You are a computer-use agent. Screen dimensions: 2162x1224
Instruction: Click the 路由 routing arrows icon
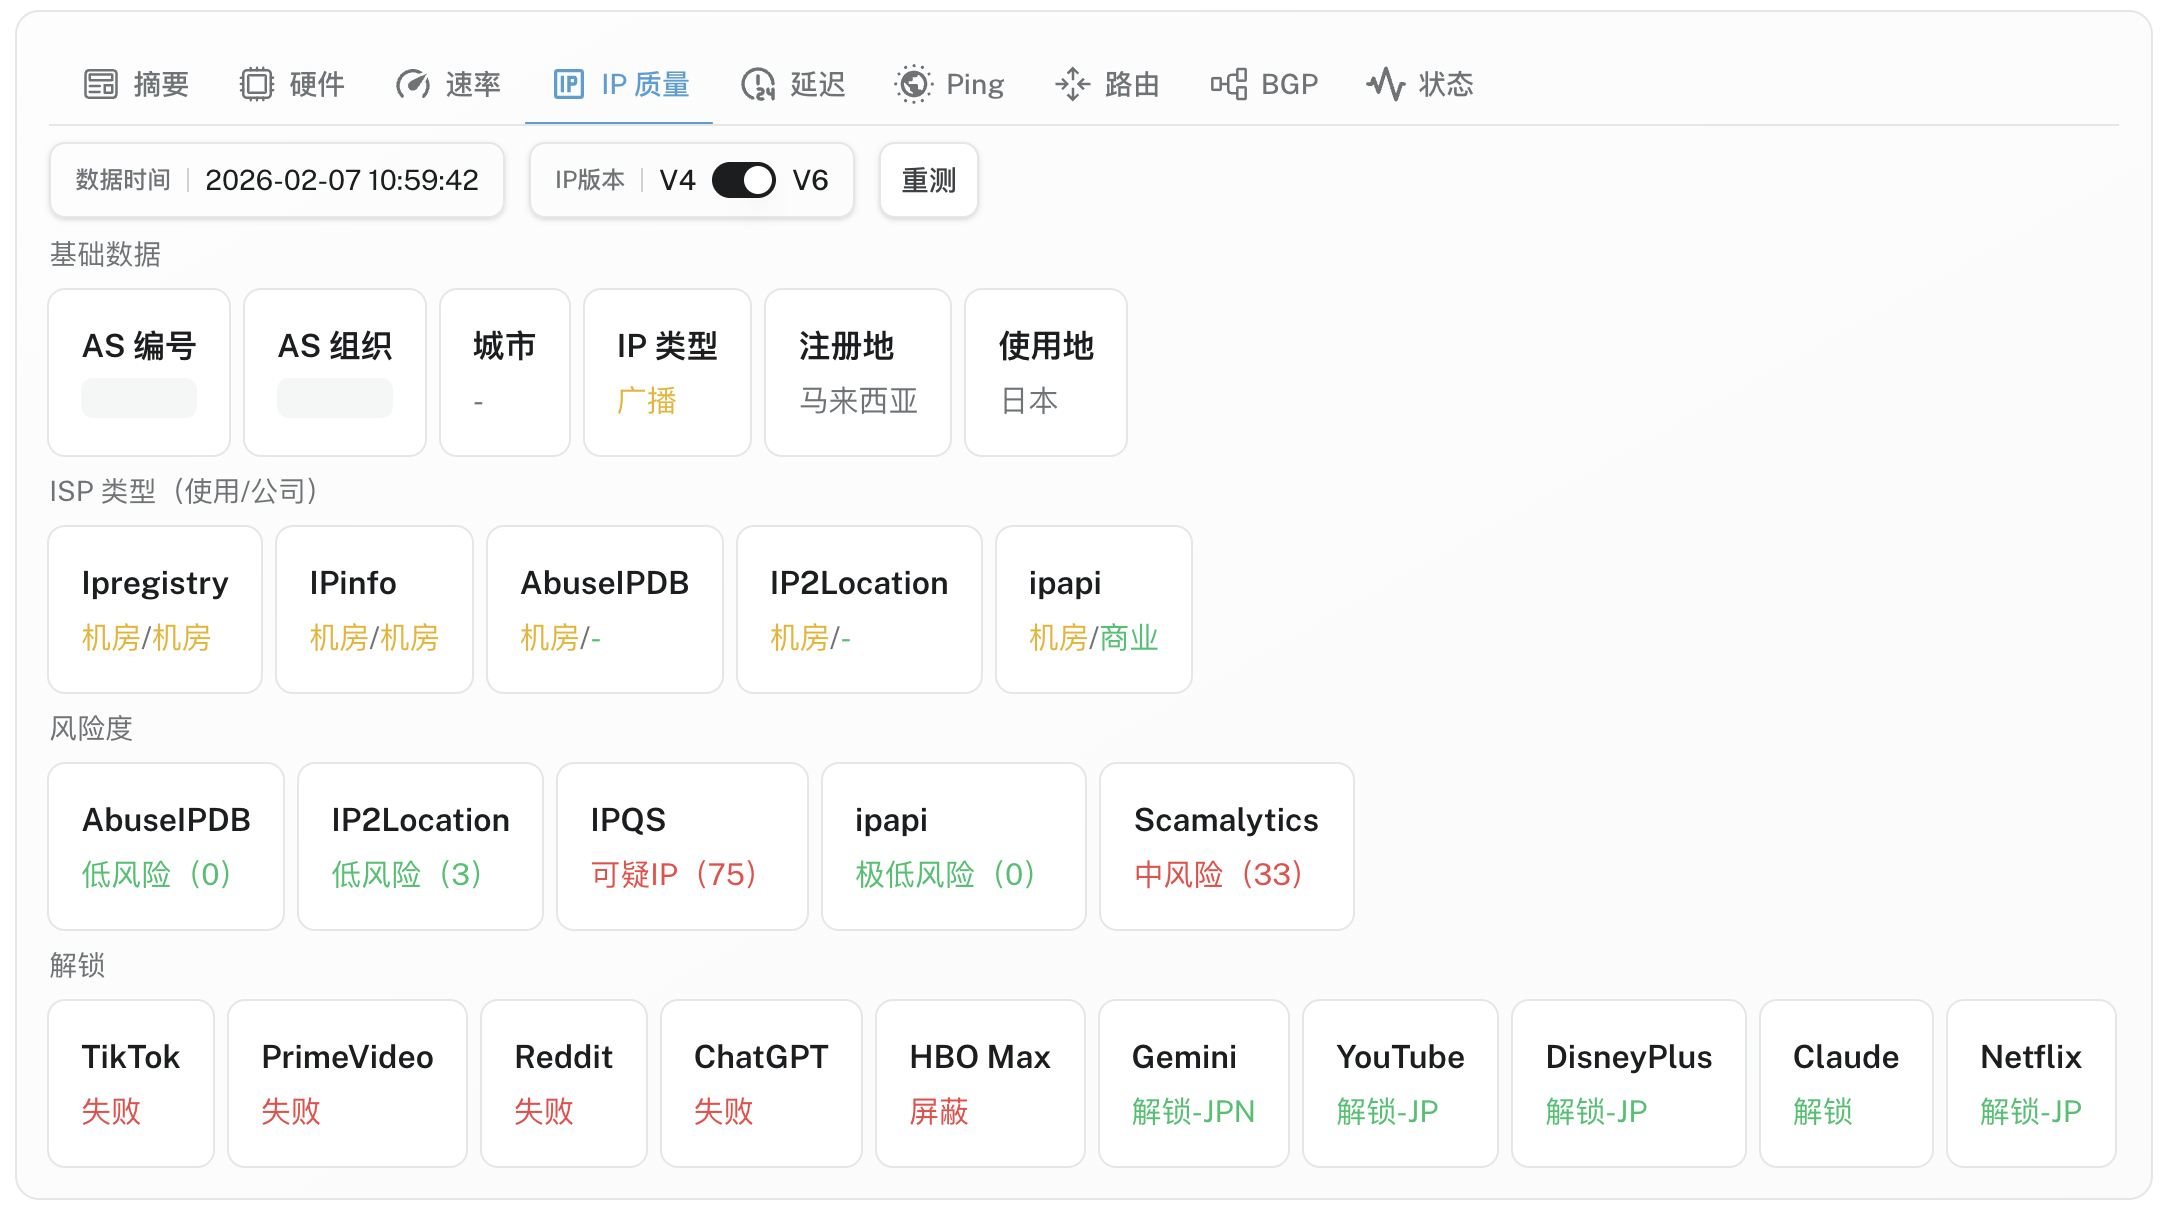coord(1072,84)
